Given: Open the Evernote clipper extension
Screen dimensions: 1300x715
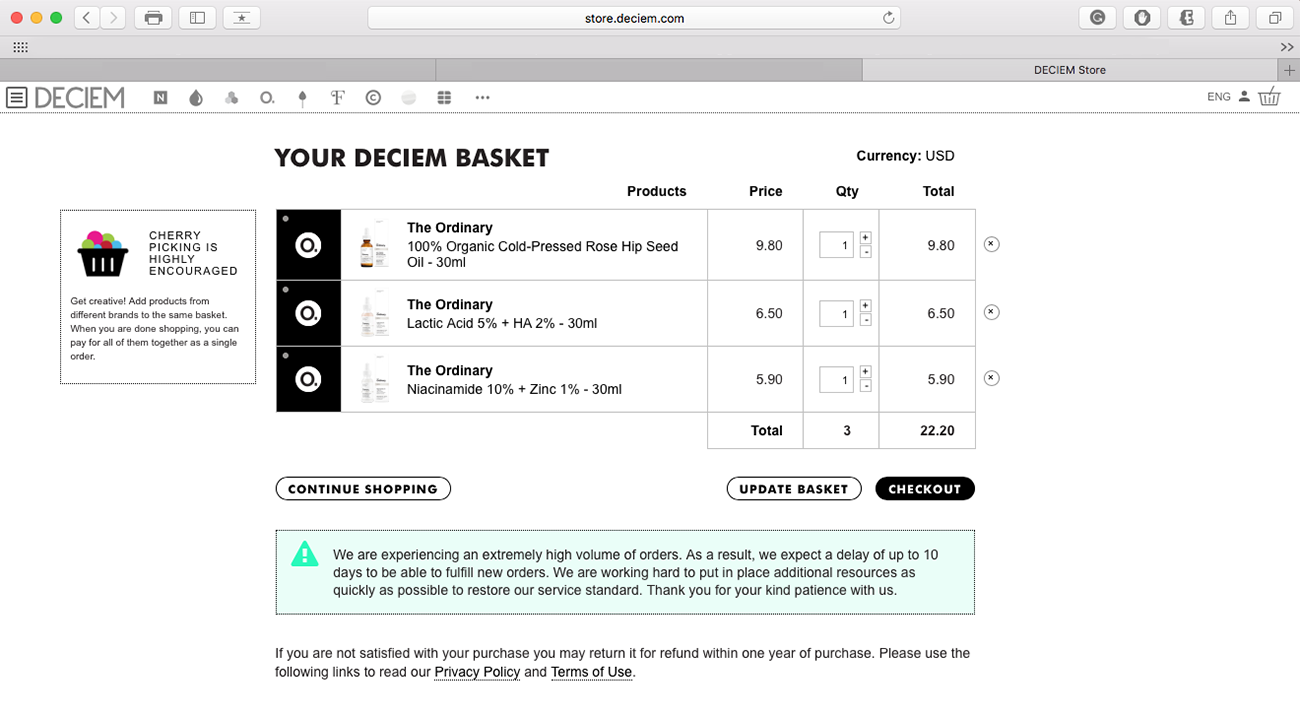Looking at the screenshot, I should 1186,18.
